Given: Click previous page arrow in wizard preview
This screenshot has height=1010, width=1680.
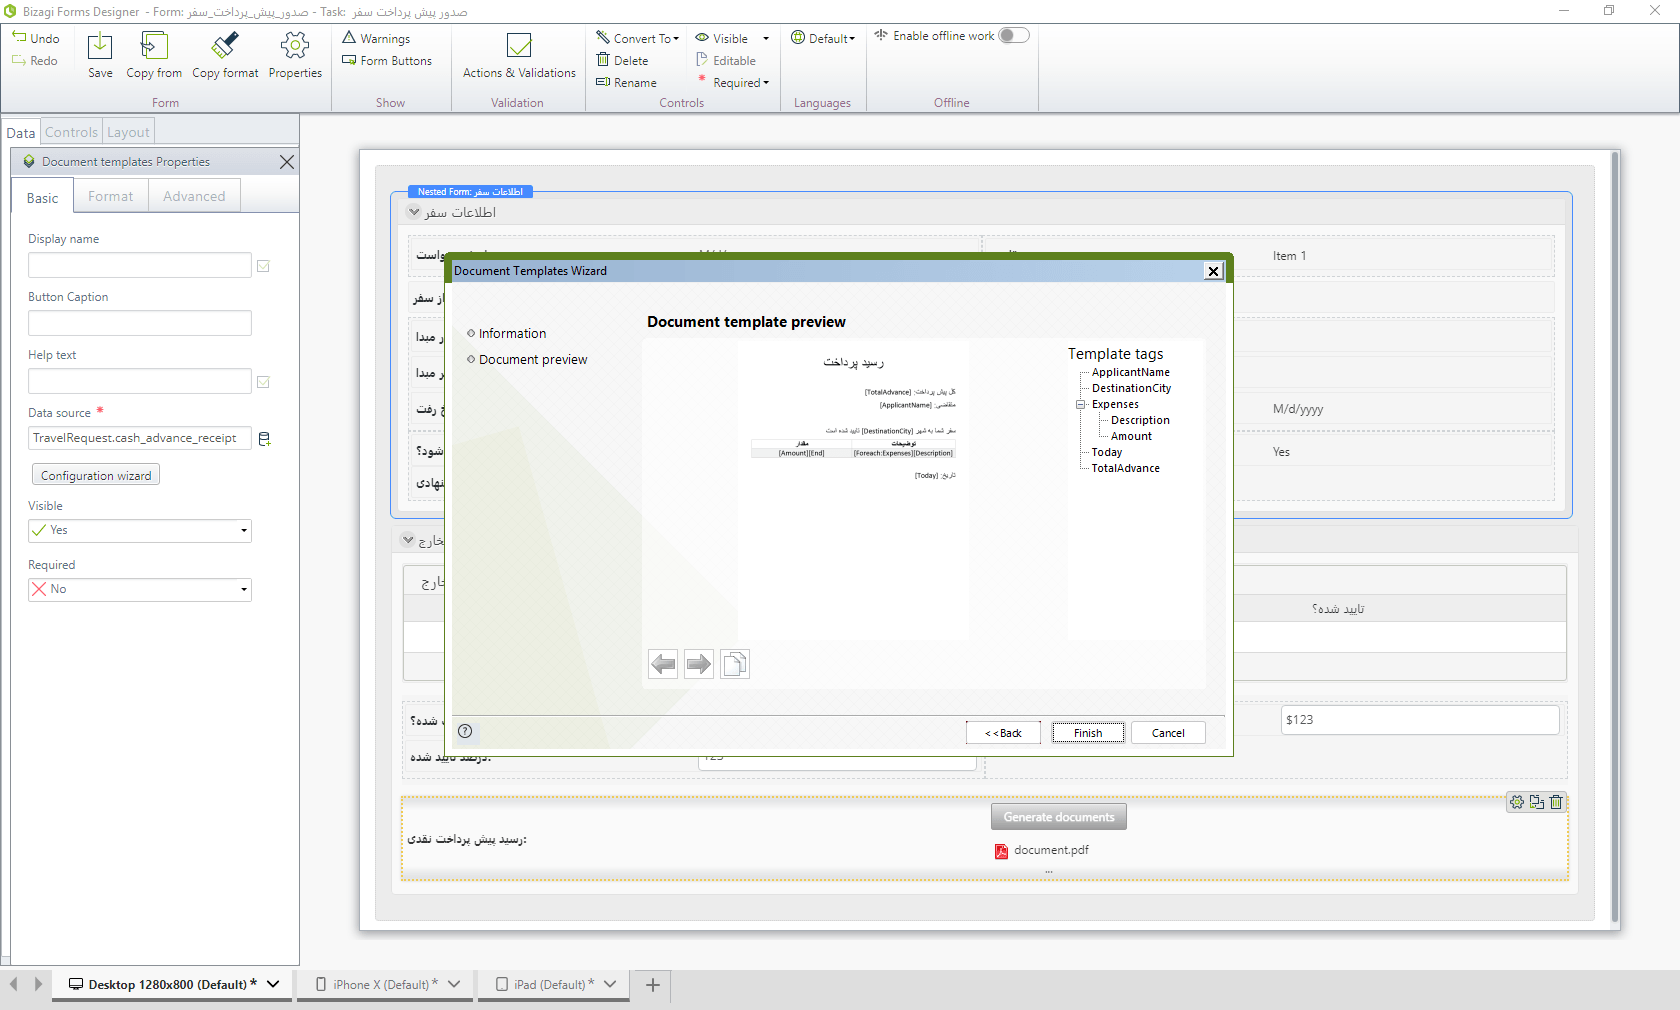Looking at the screenshot, I should tap(663, 664).
